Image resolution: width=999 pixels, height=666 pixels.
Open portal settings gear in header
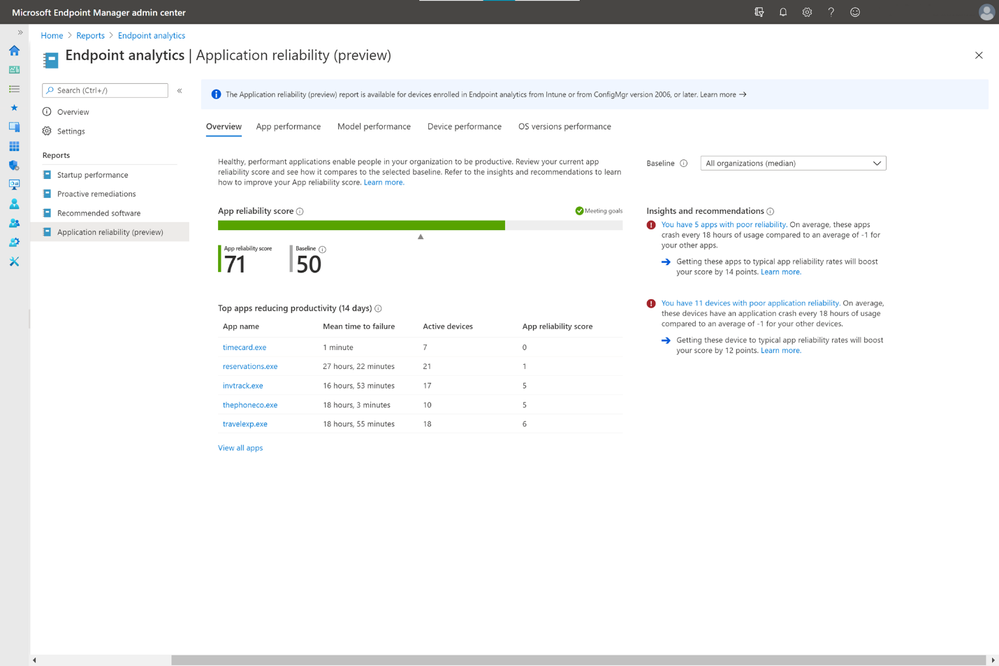[807, 12]
